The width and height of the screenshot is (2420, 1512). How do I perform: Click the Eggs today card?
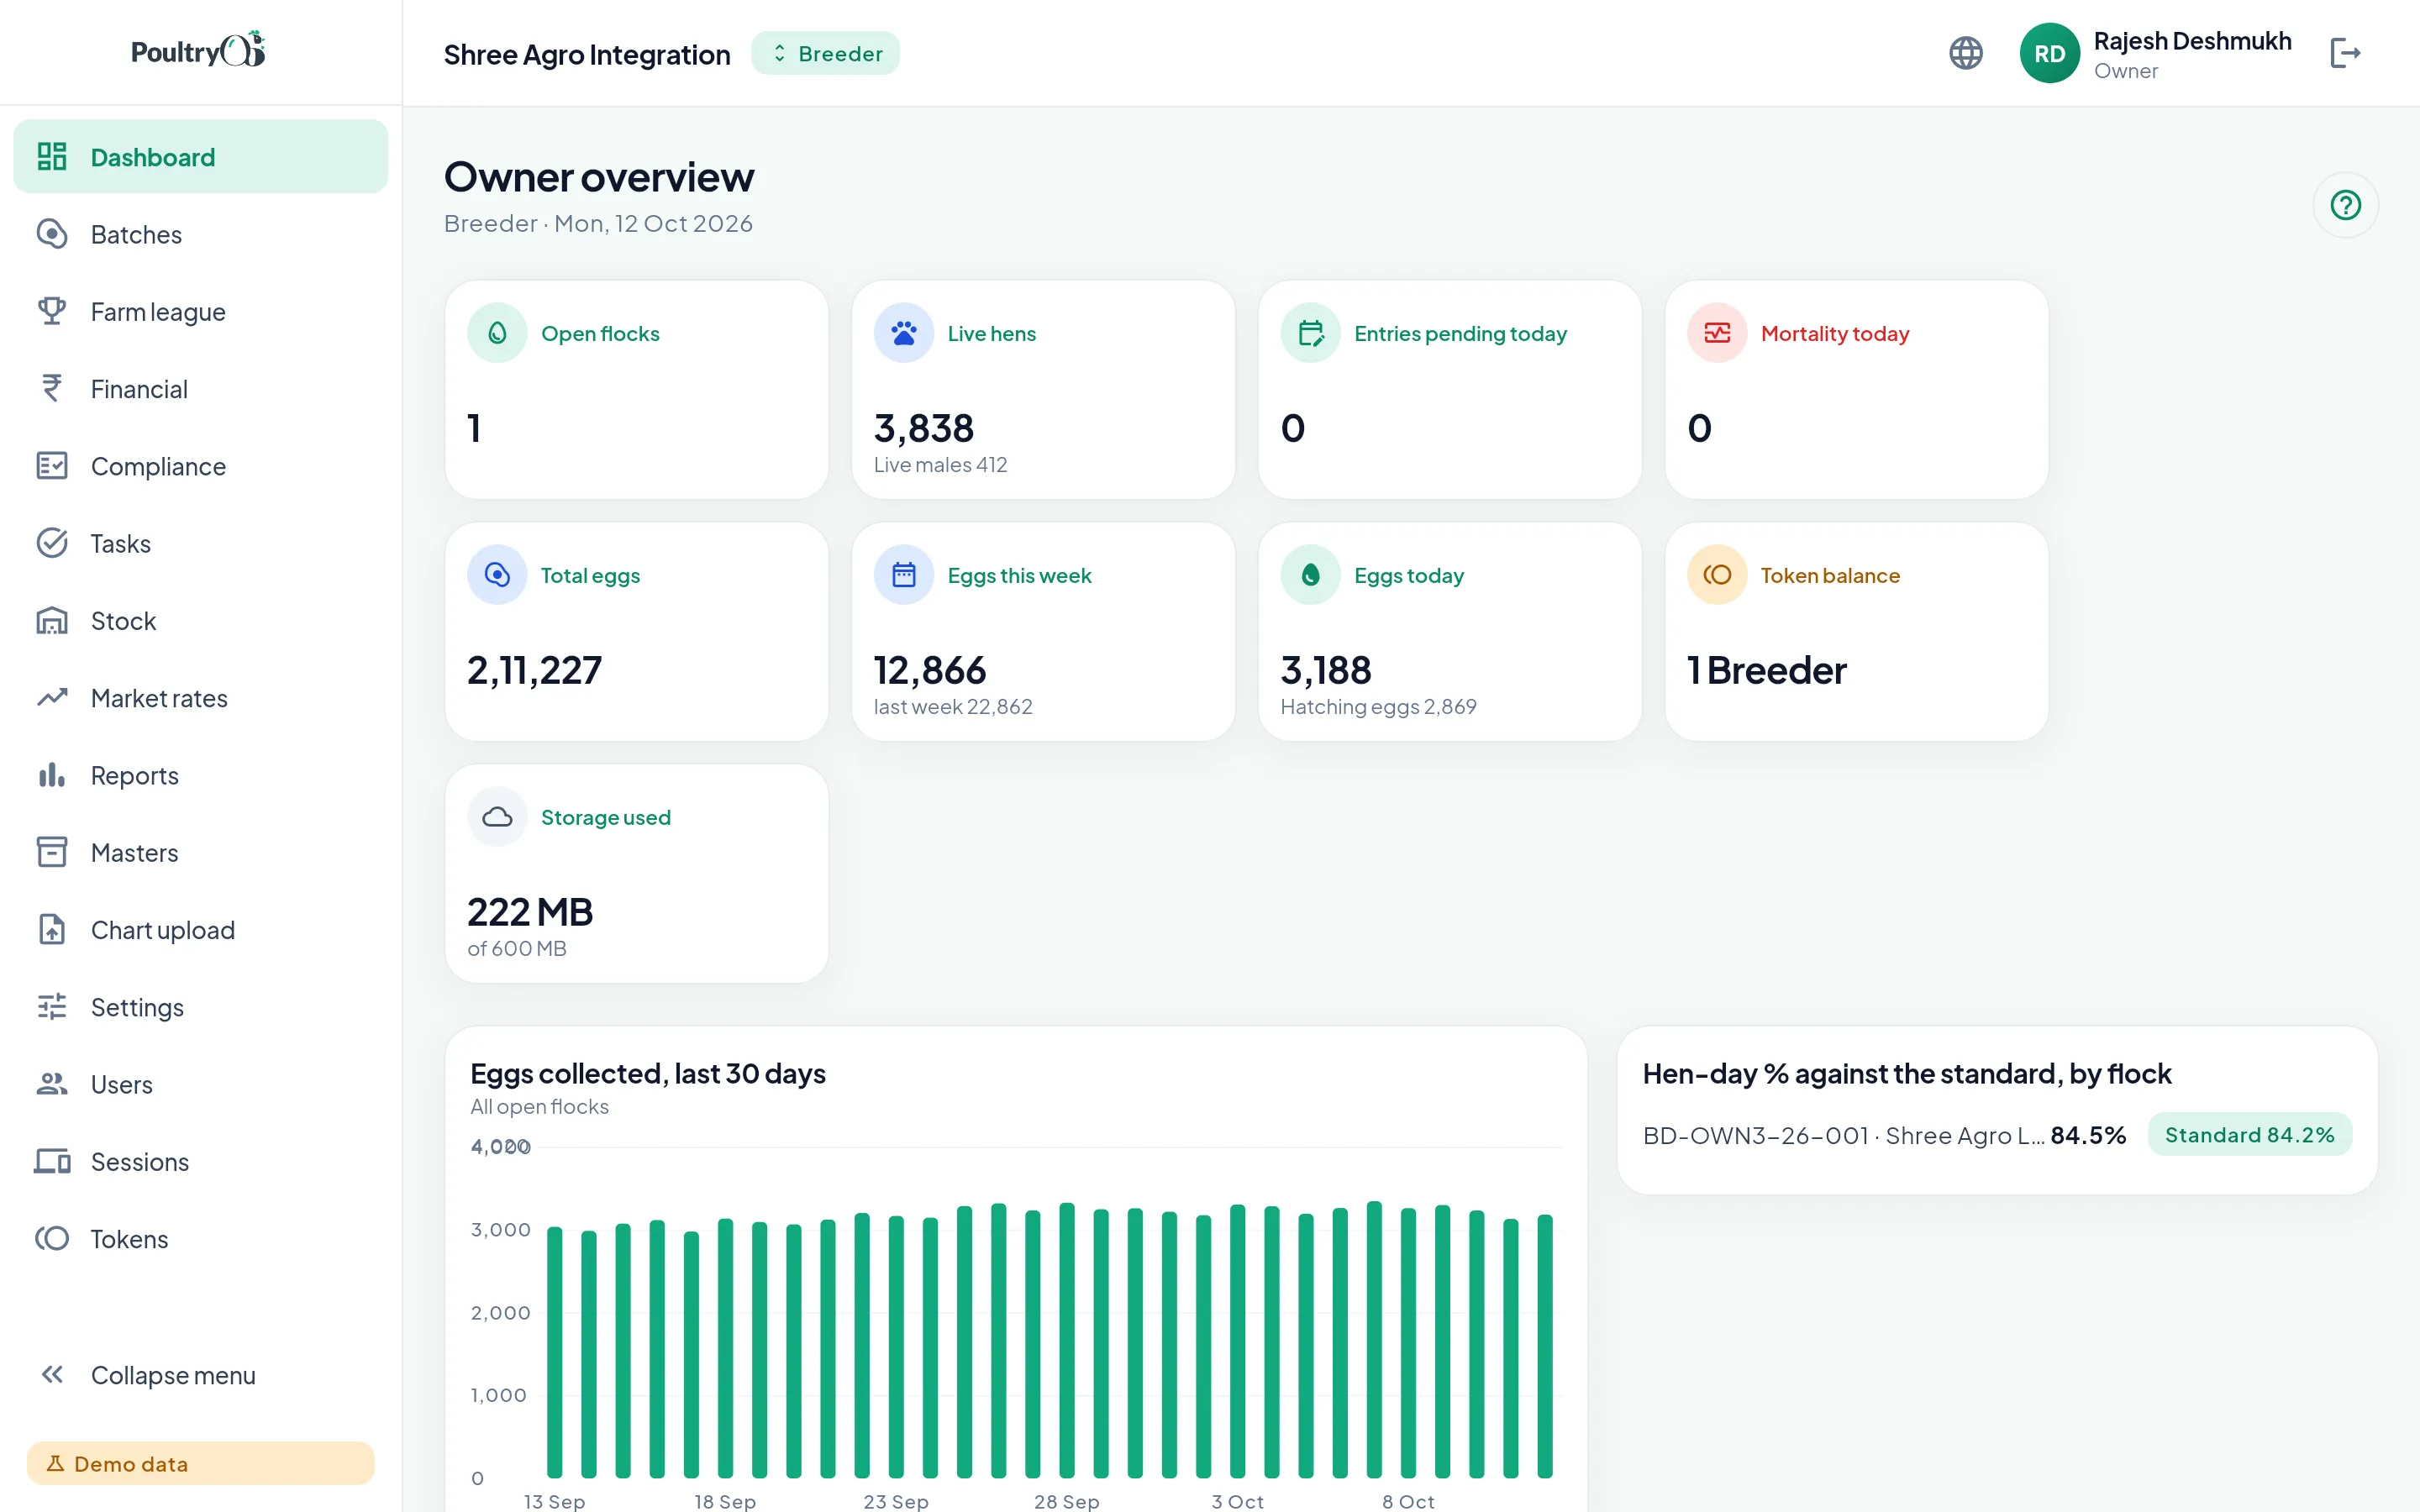1449,632
